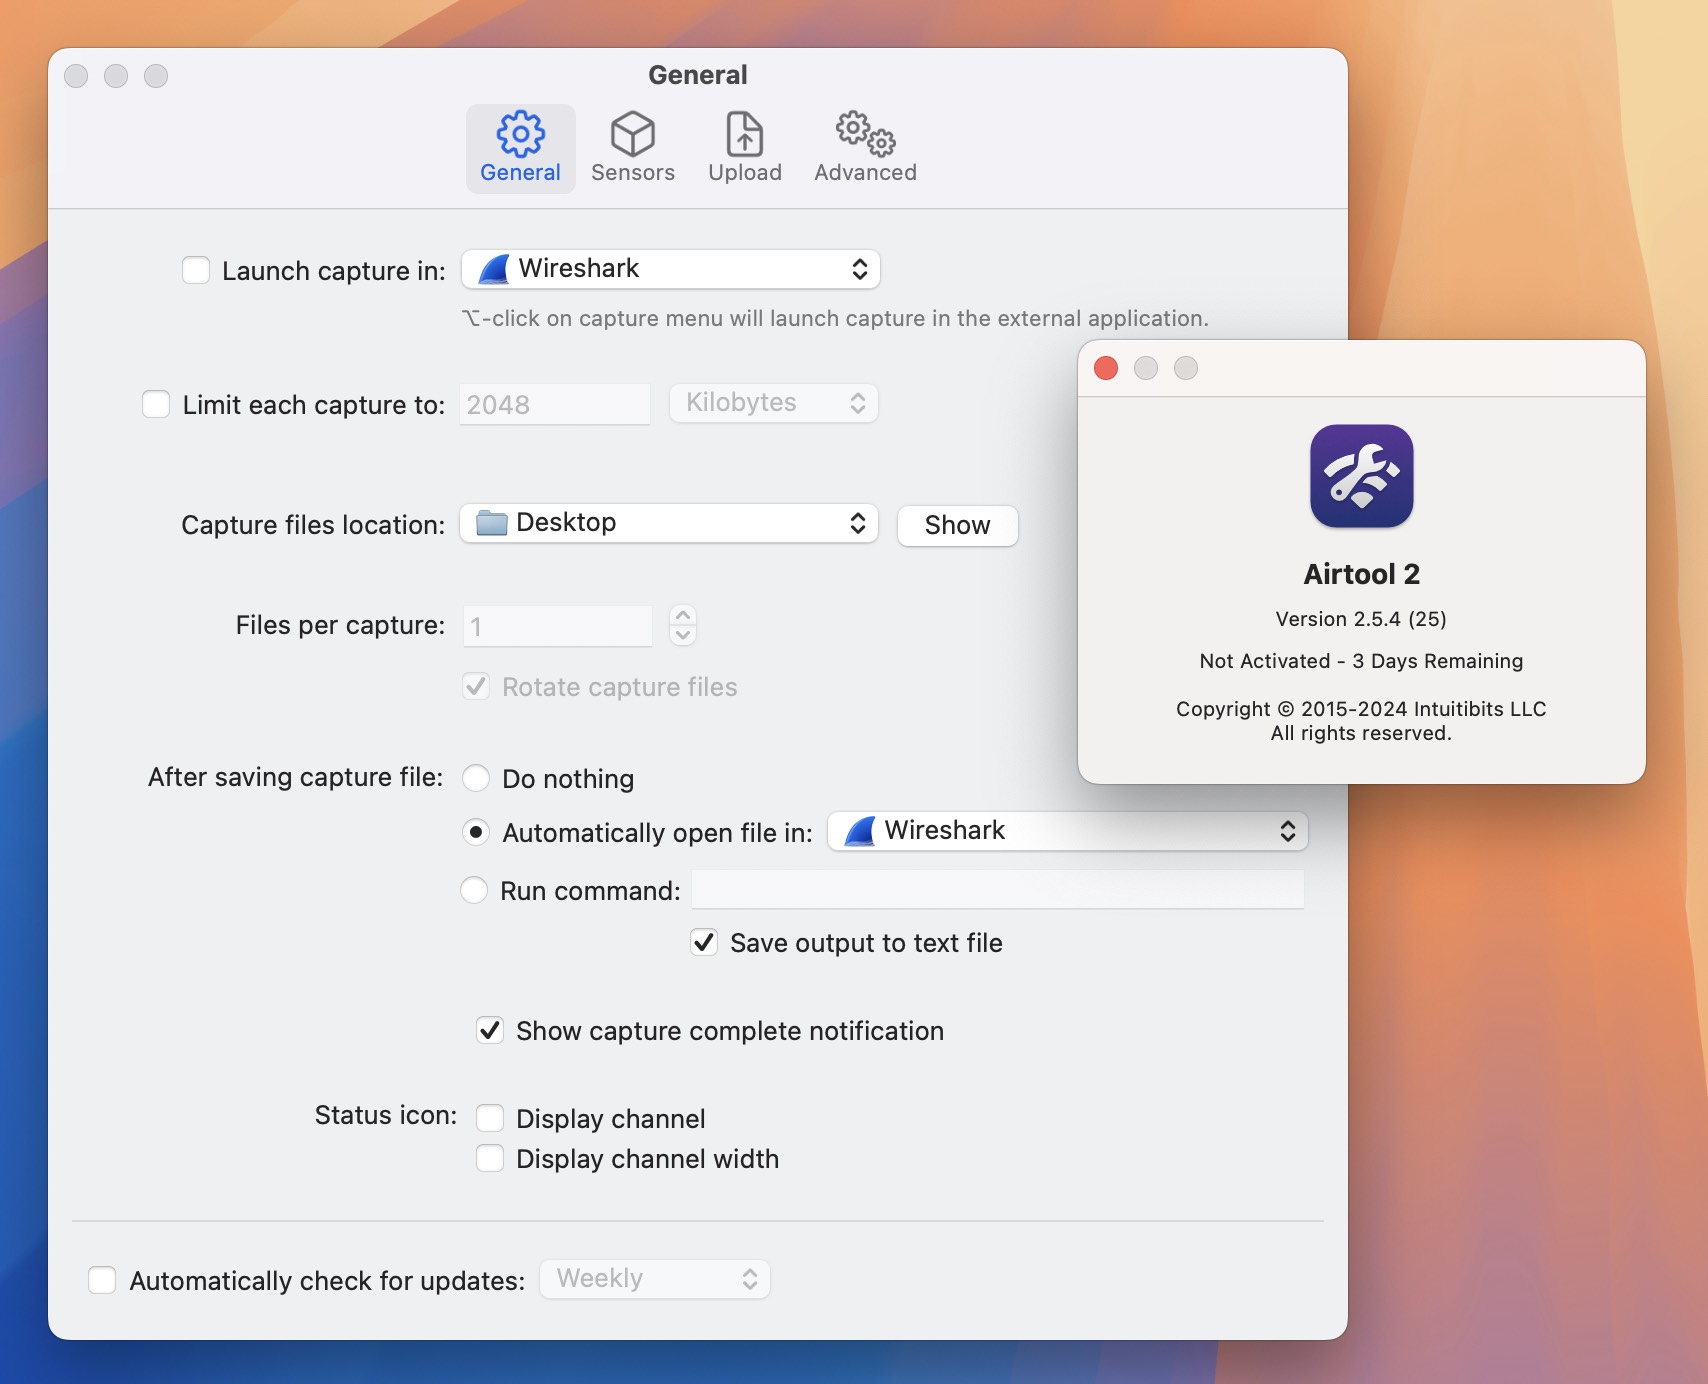Click the Airtool 2 title text

[1362, 574]
